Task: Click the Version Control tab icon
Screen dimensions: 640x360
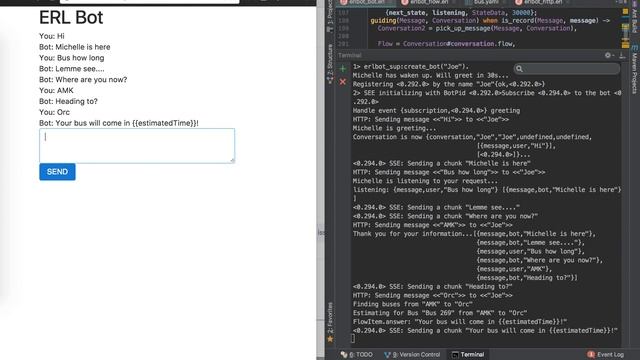Action: (x=387, y=355)
